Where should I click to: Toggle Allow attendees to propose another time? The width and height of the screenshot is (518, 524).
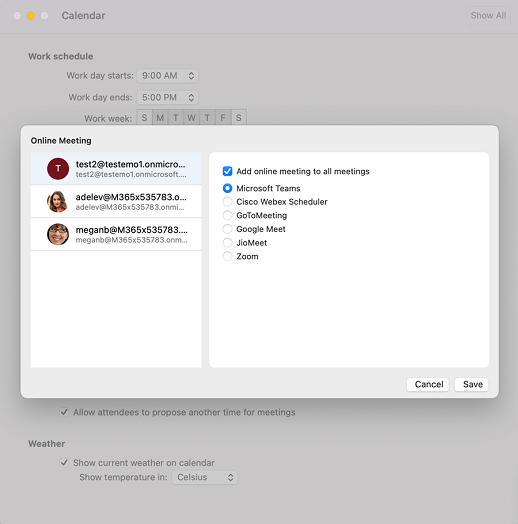[64, 412]
